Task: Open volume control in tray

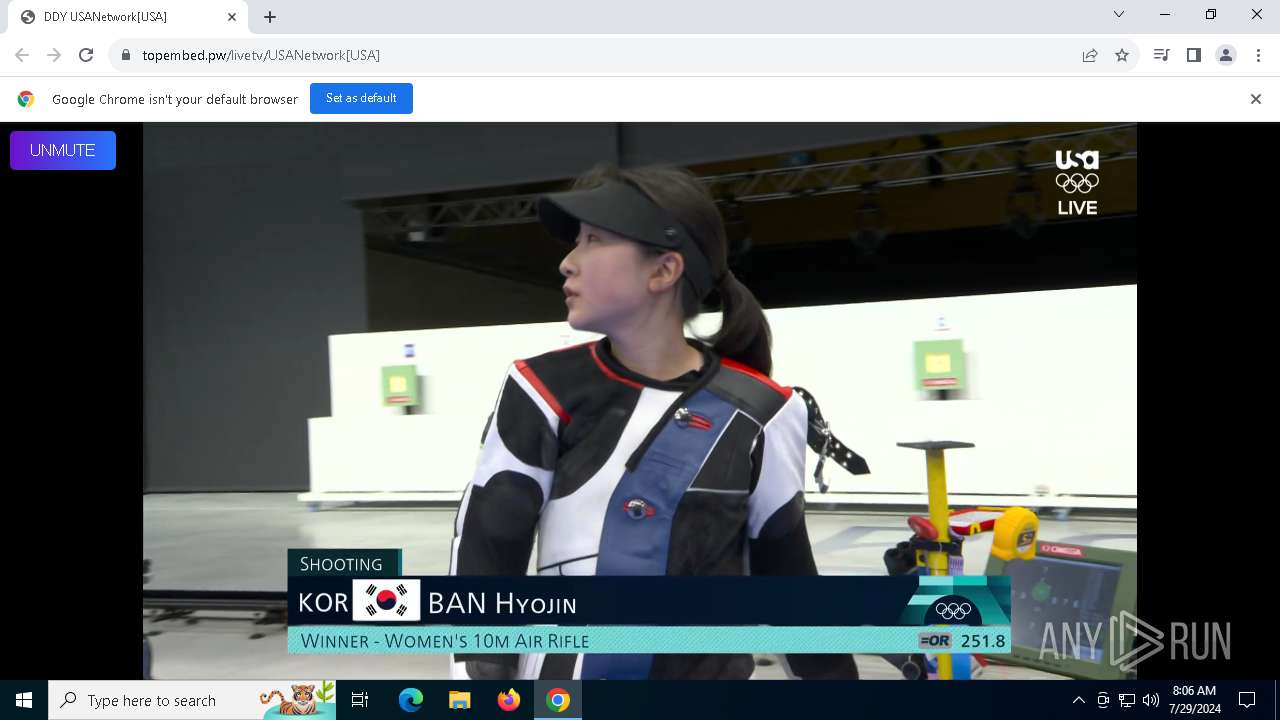Action: click(x=1151, y=700)
